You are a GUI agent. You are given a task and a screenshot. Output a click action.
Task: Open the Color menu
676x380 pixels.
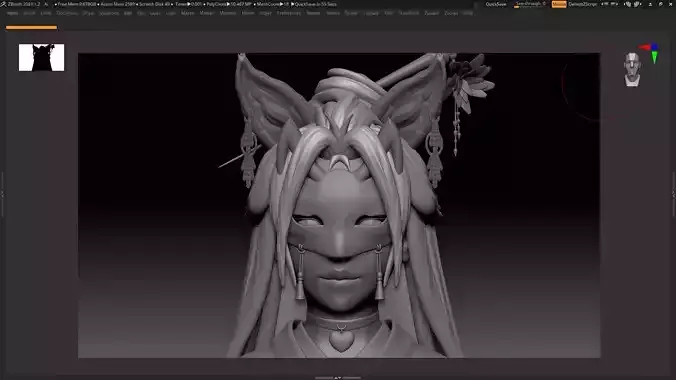coord(46,13)
